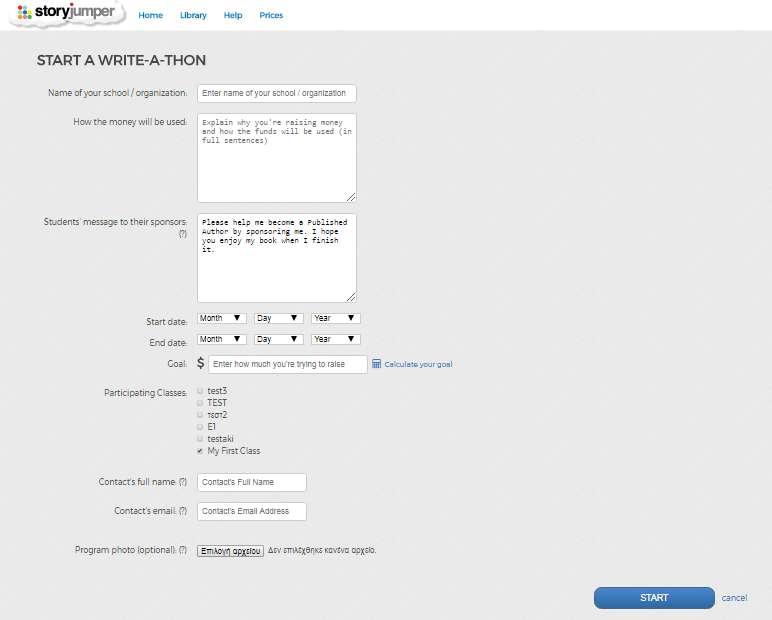The image size is (772, 620).
Task: Open help (?) for Contact's email
Action: tap(183, 511)
